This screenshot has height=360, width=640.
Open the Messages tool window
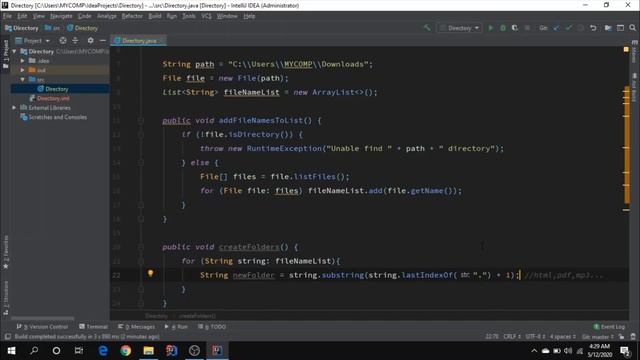[x=136, y=327]
